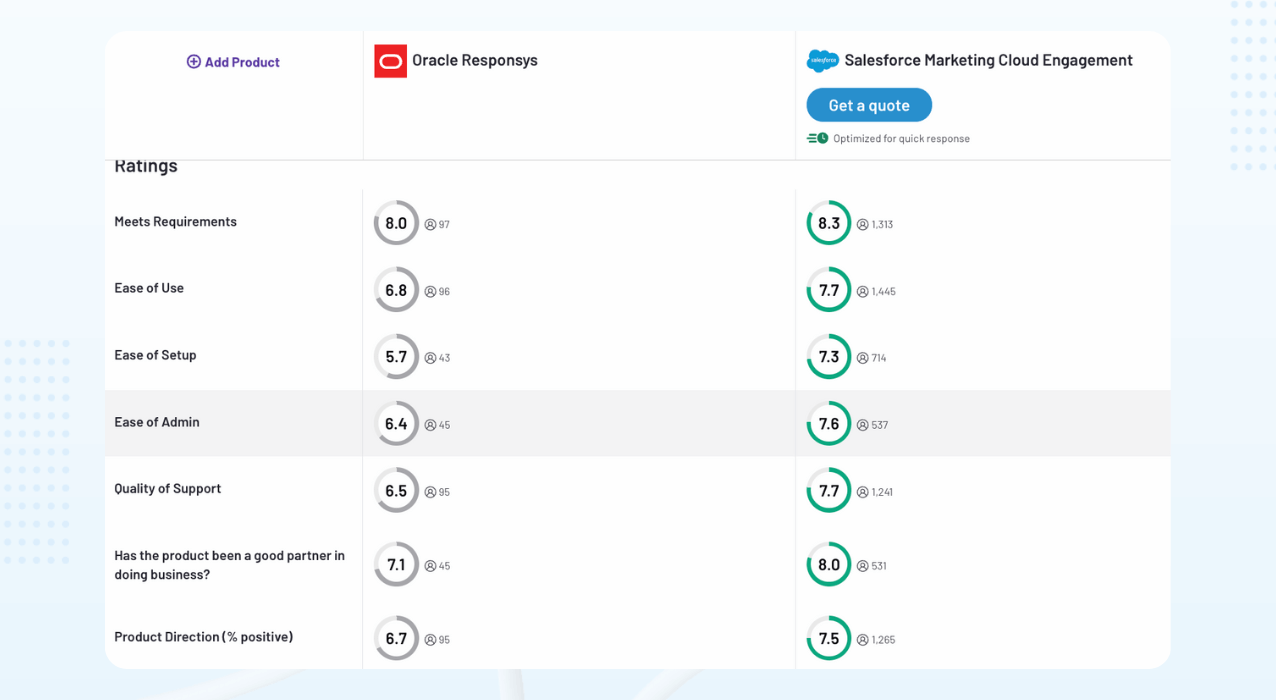Click reviewer icon beside Oracle's 97 count

[x=430, y=225]
